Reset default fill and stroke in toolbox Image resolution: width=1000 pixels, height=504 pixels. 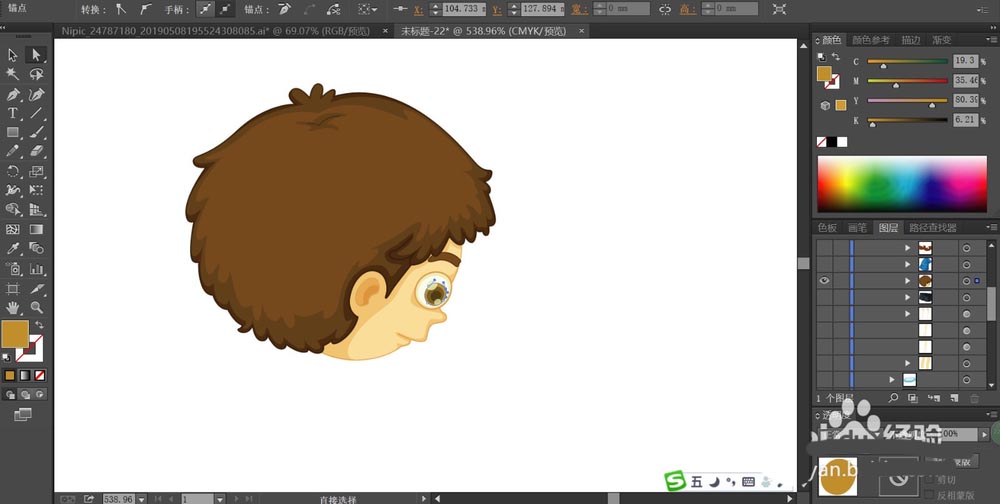tap(6, 359)
